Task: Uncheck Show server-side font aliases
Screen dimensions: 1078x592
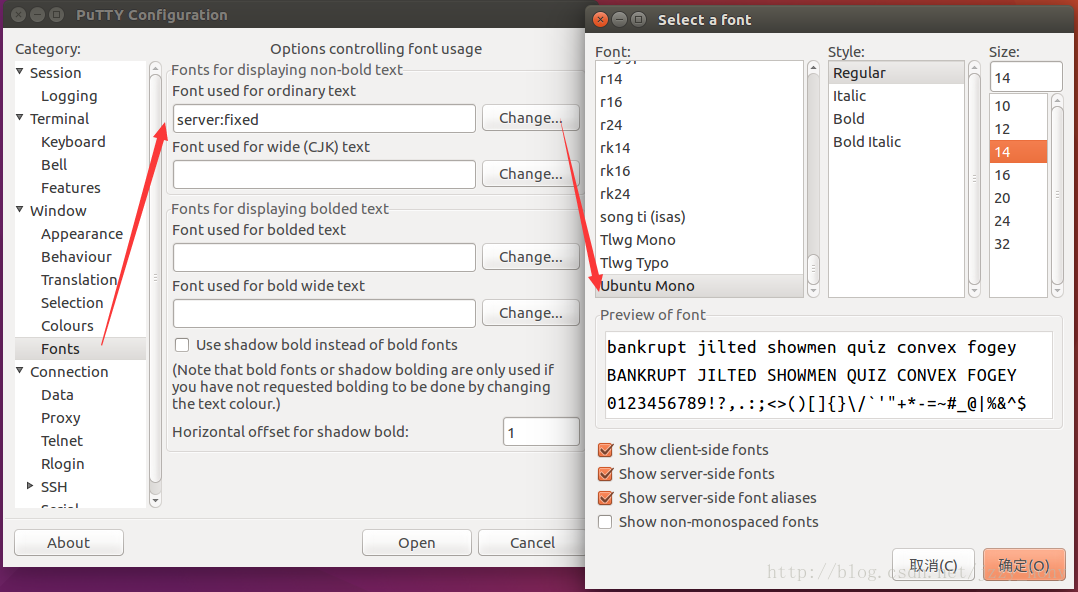Action: (x=605, y=498)
